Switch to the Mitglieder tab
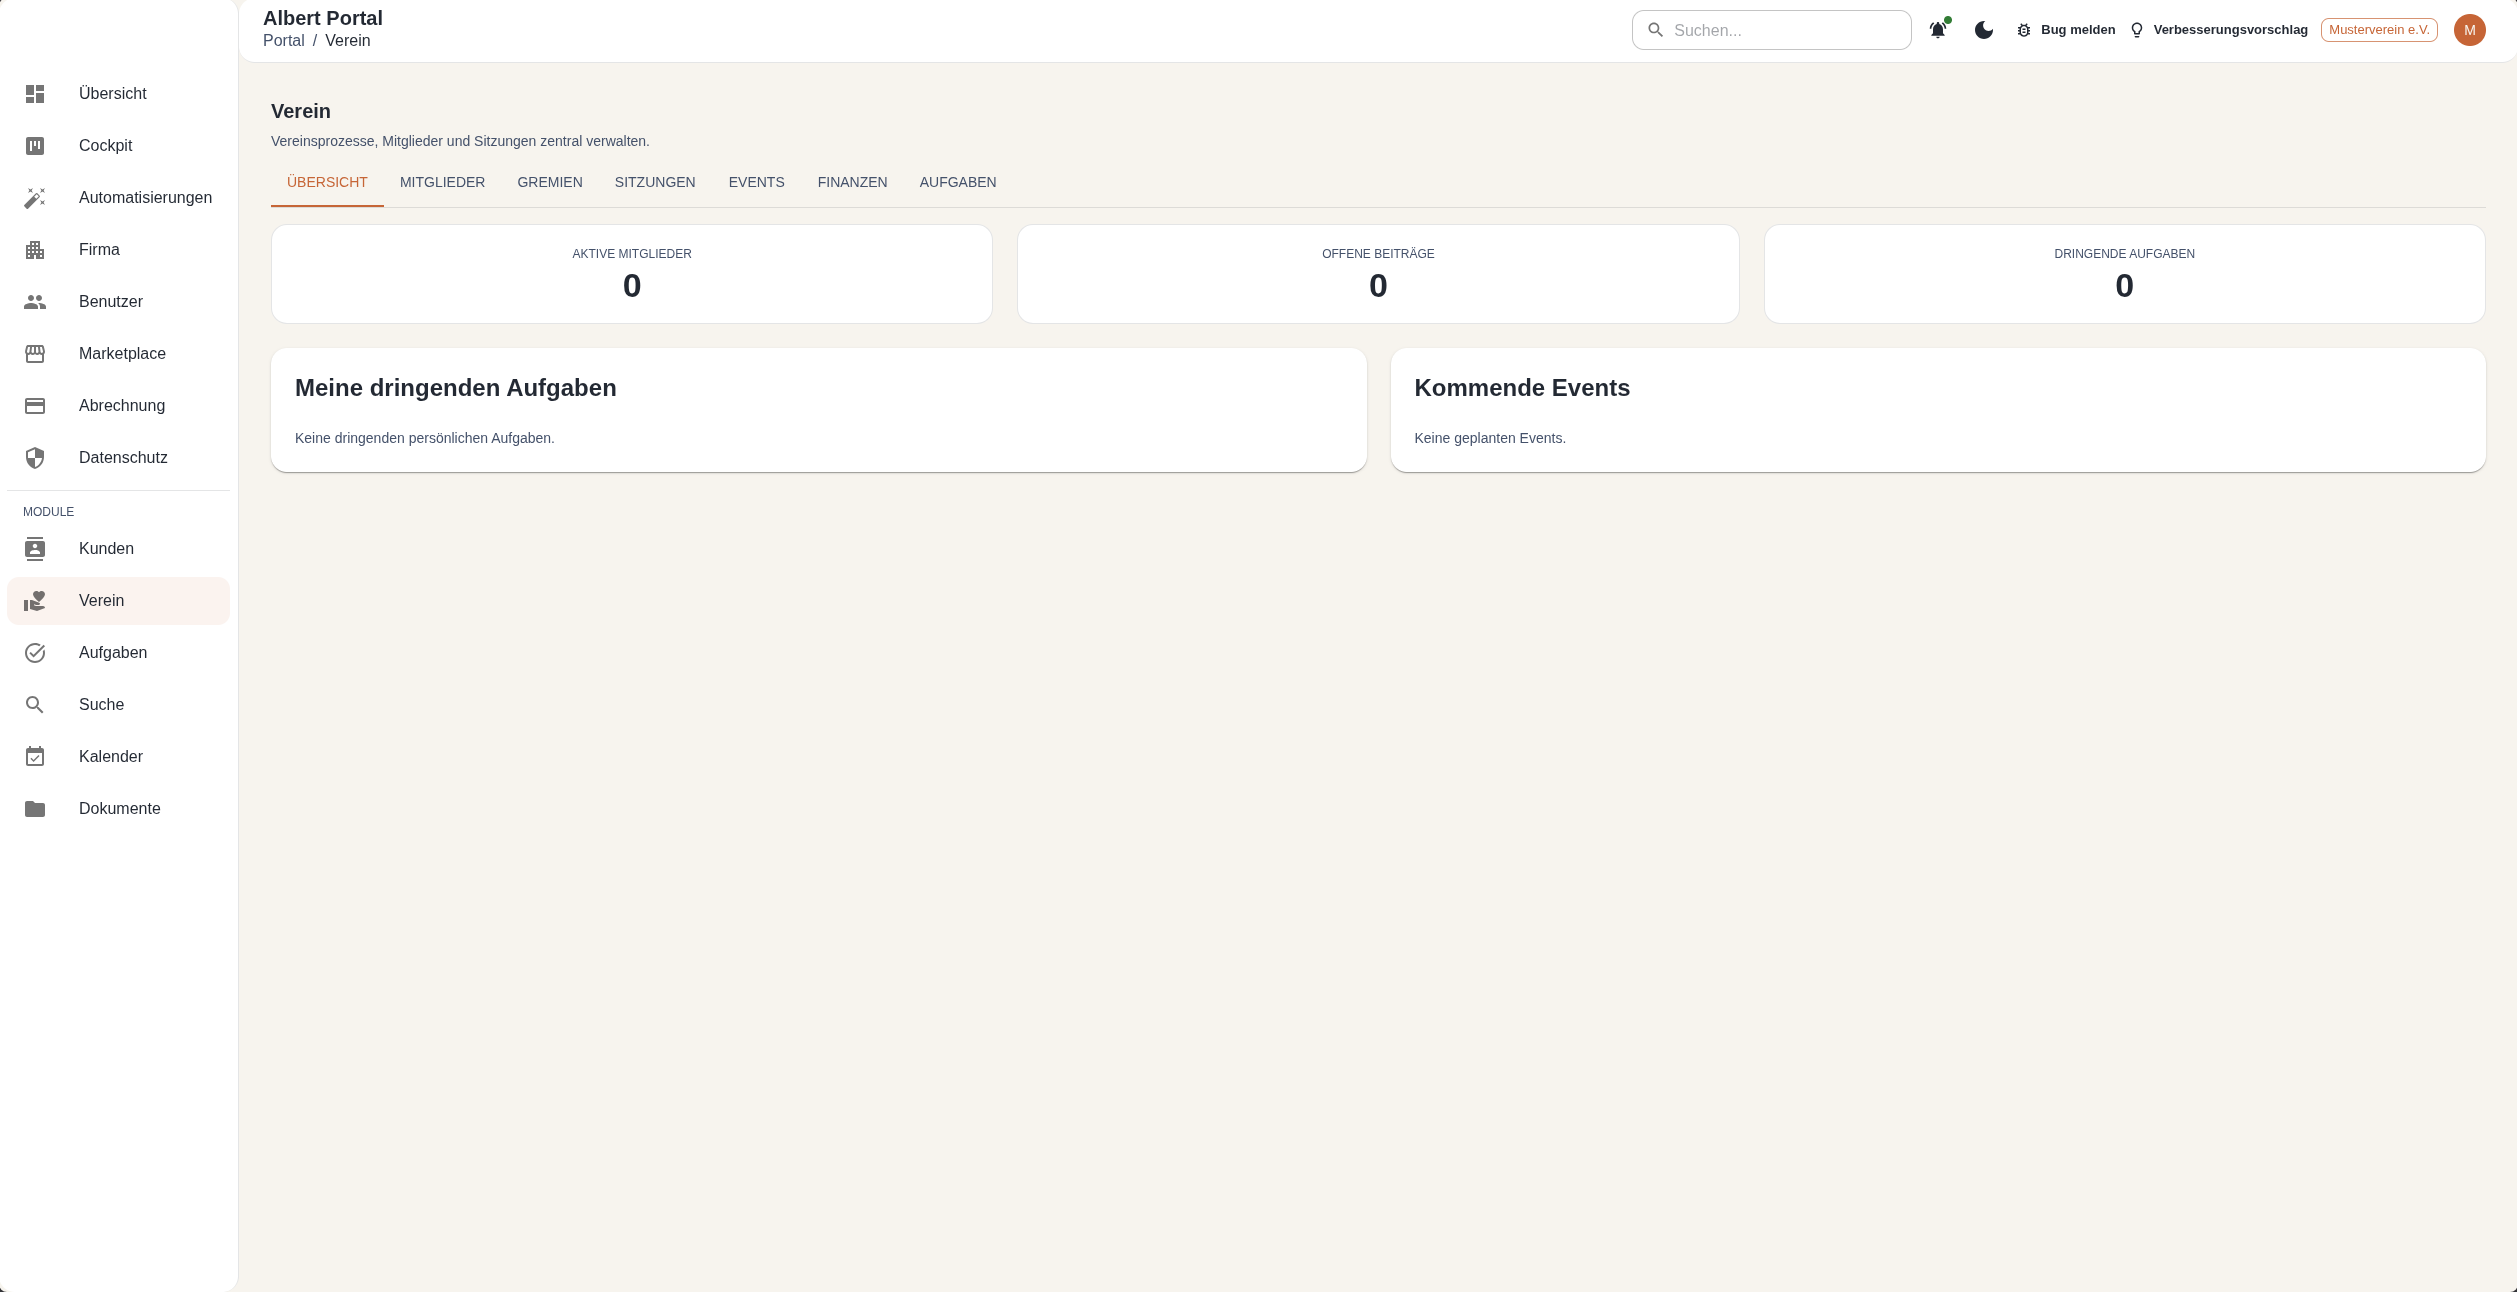The width and height of the screenshot is (2517, 1292). pyautogui.click(x=442, y=182)
